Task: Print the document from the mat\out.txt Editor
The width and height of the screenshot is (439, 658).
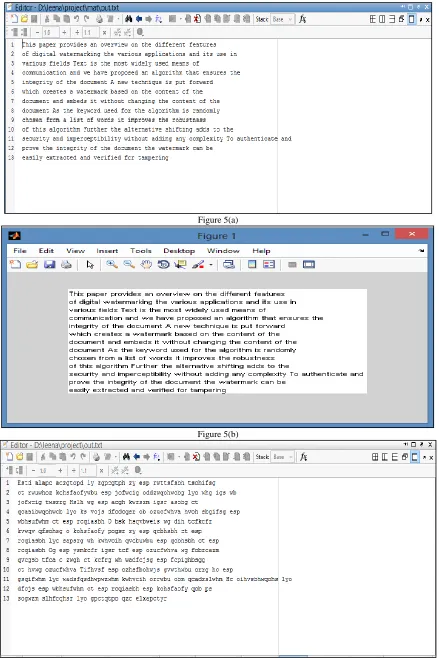Action: click(99, 19)
